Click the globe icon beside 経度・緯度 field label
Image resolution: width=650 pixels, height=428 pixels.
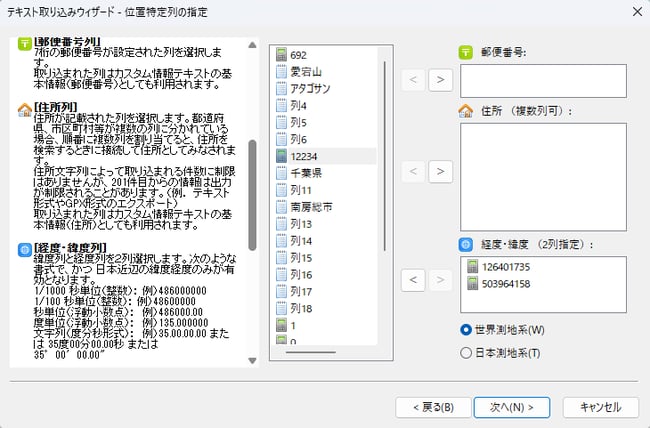[x=466, y=243]
